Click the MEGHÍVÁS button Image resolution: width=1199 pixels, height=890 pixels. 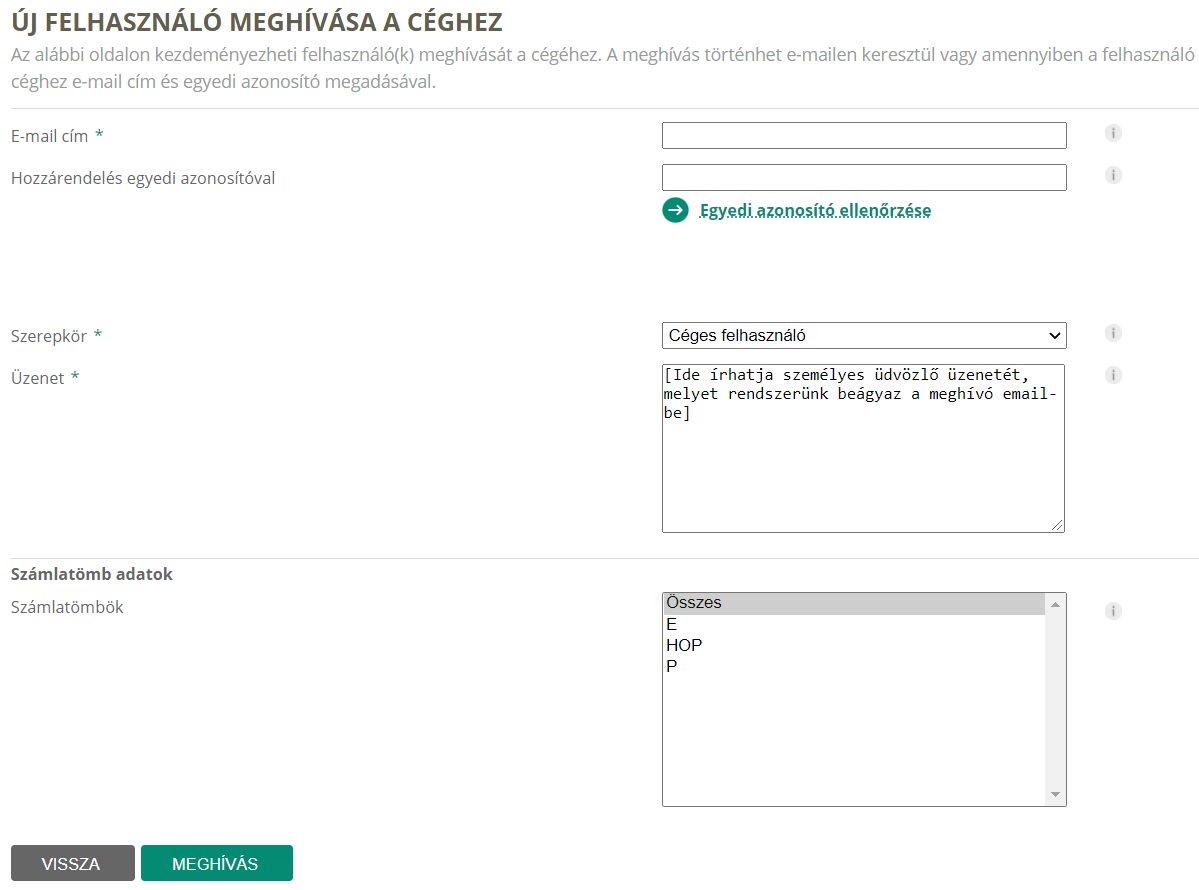click(216, 863)
